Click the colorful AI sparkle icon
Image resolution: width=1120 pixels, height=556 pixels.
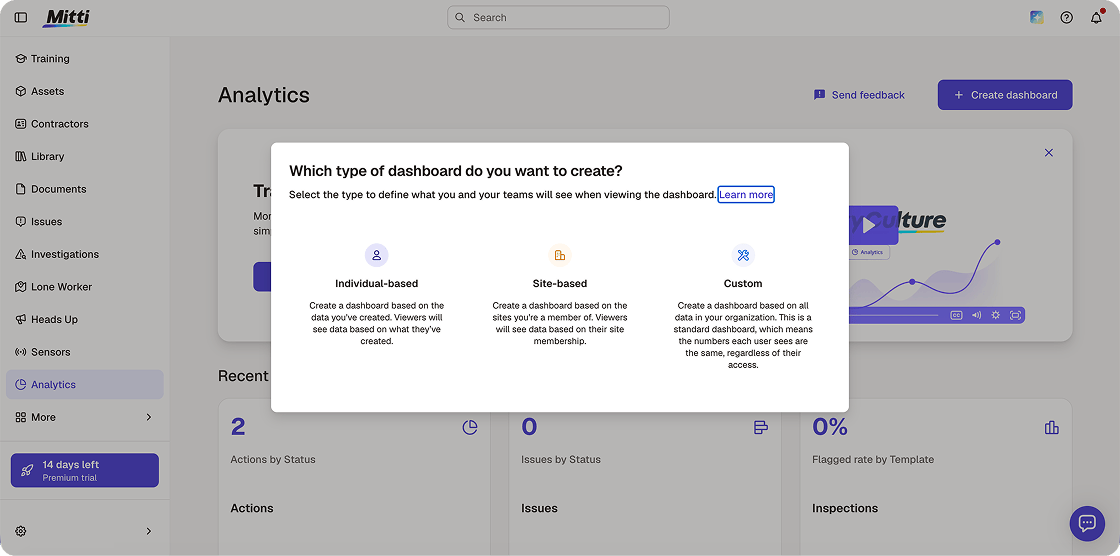coord(1036,17)
